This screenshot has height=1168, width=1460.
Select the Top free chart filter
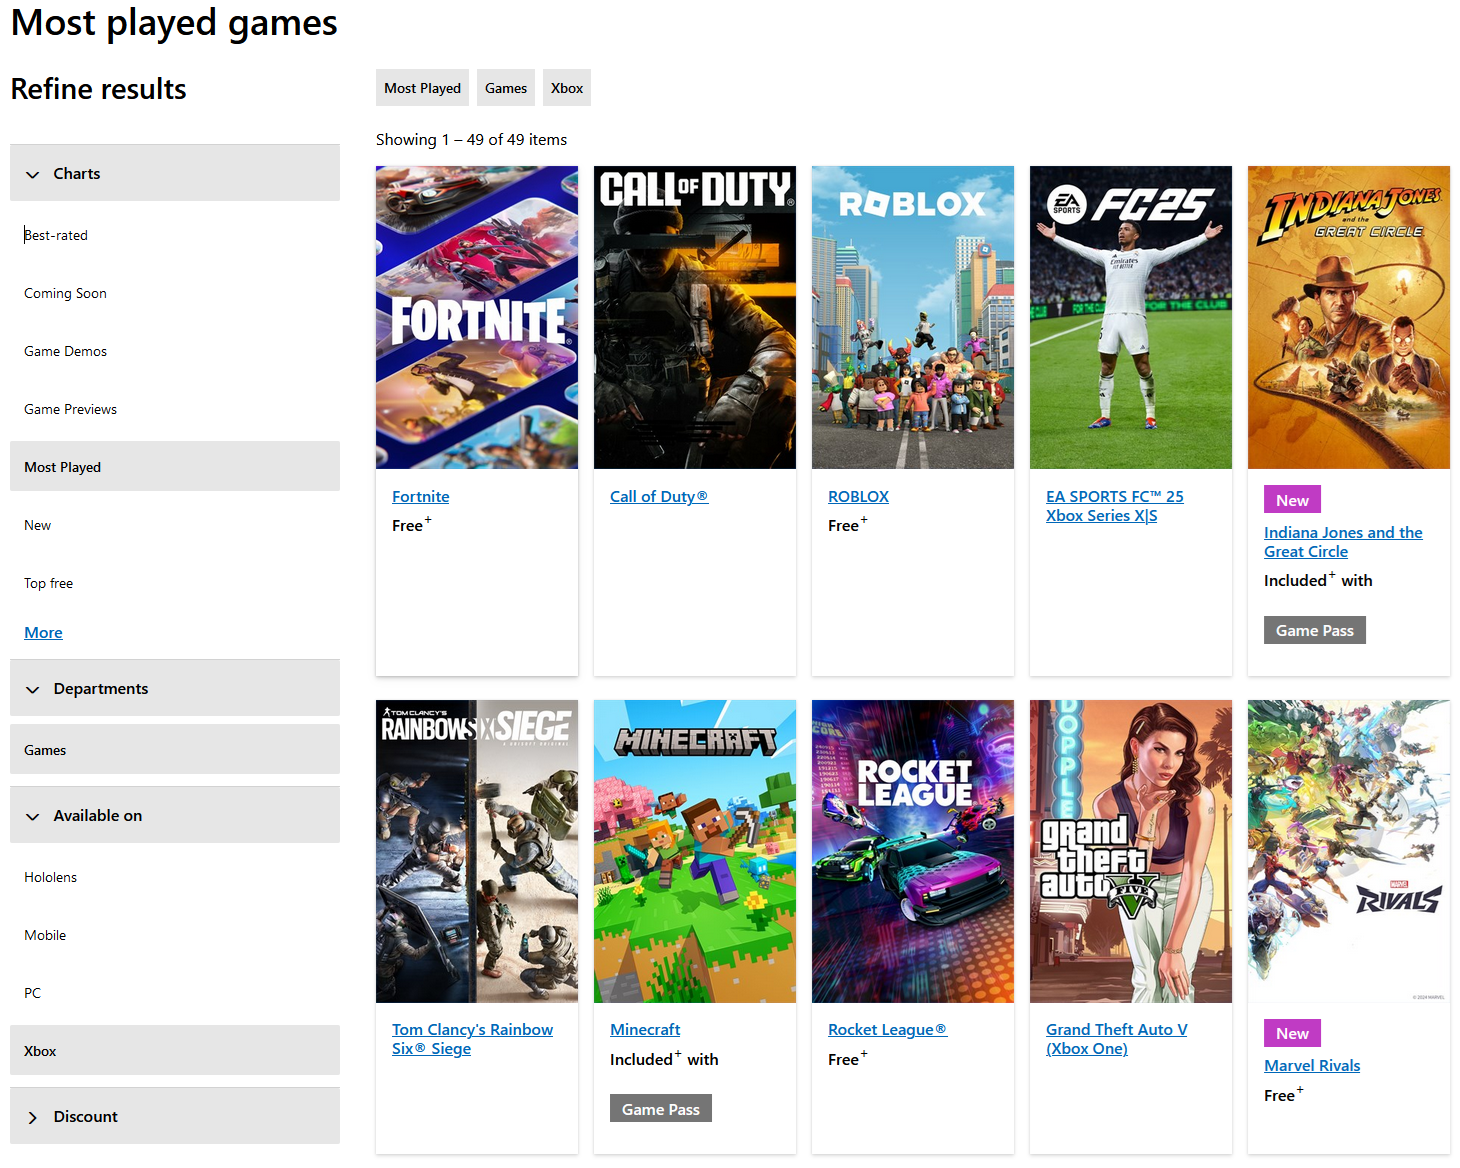48,583
